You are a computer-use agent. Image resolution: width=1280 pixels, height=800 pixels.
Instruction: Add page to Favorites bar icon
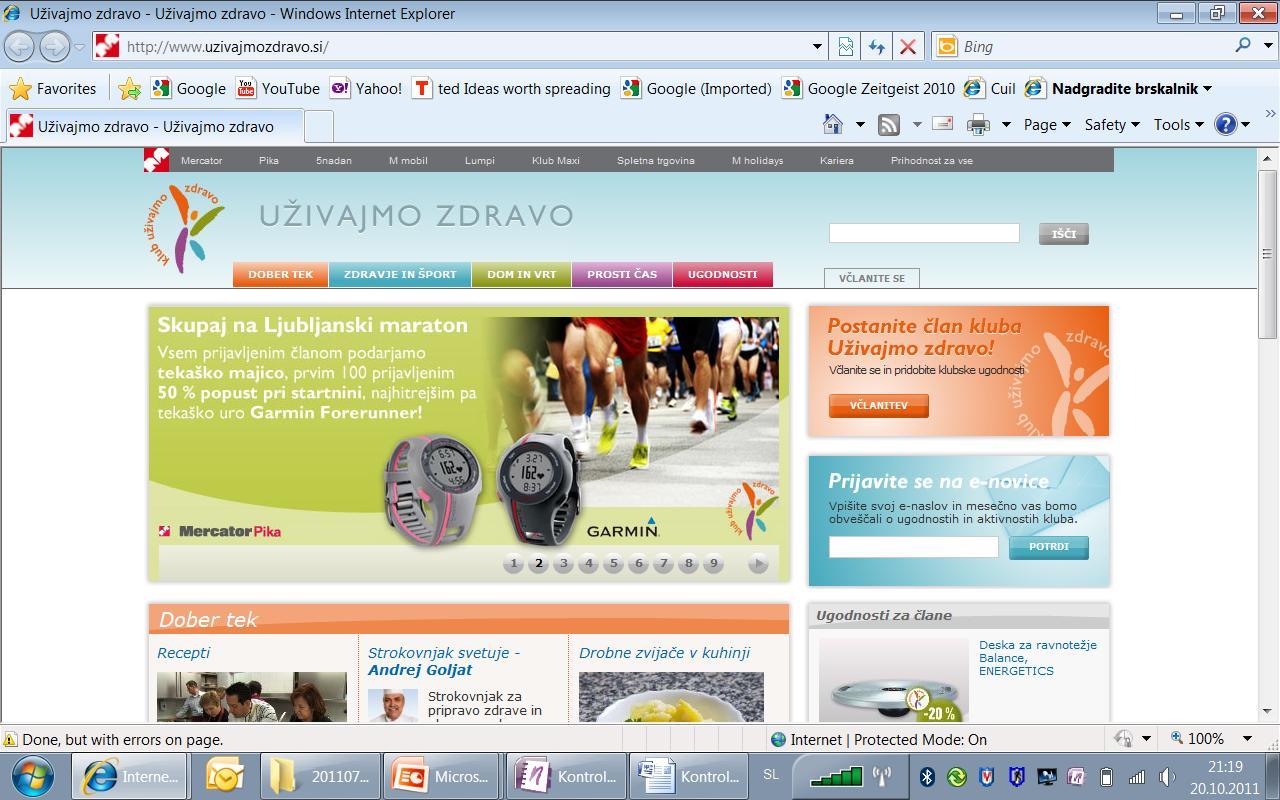(x=129, y=88)
